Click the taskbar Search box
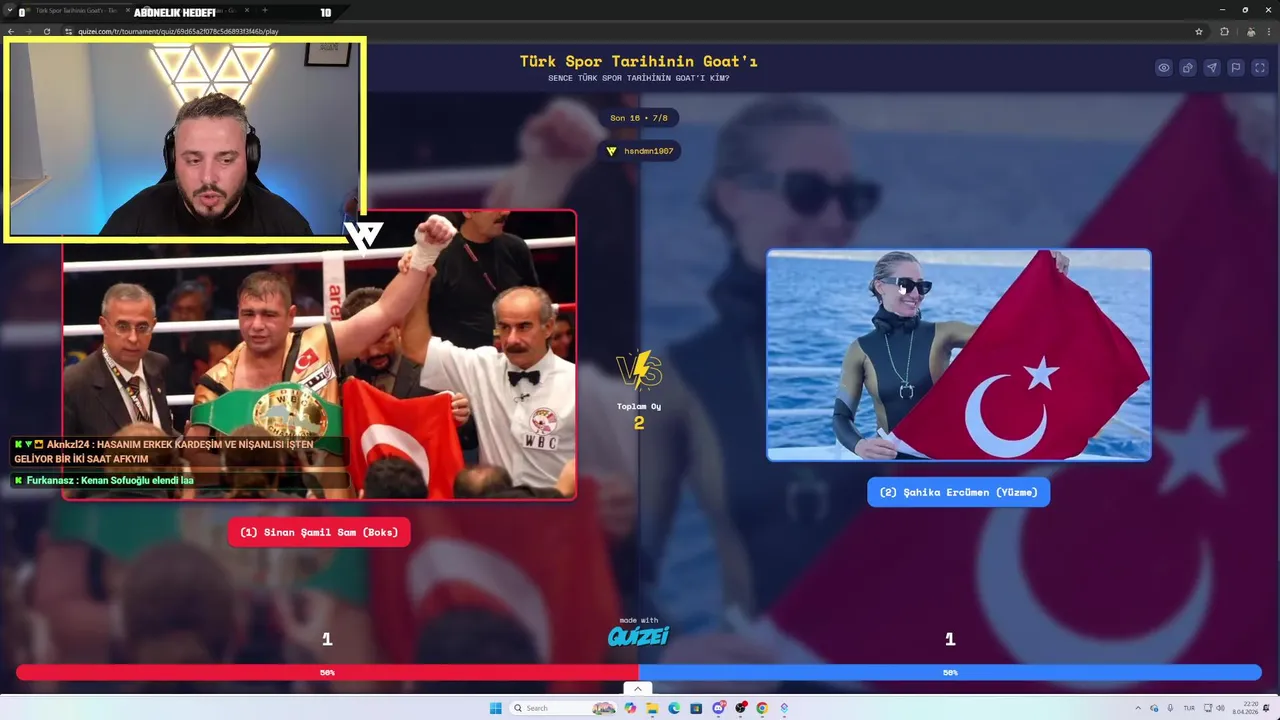Screen dimensions: 1280x720 tap(563, 708)
